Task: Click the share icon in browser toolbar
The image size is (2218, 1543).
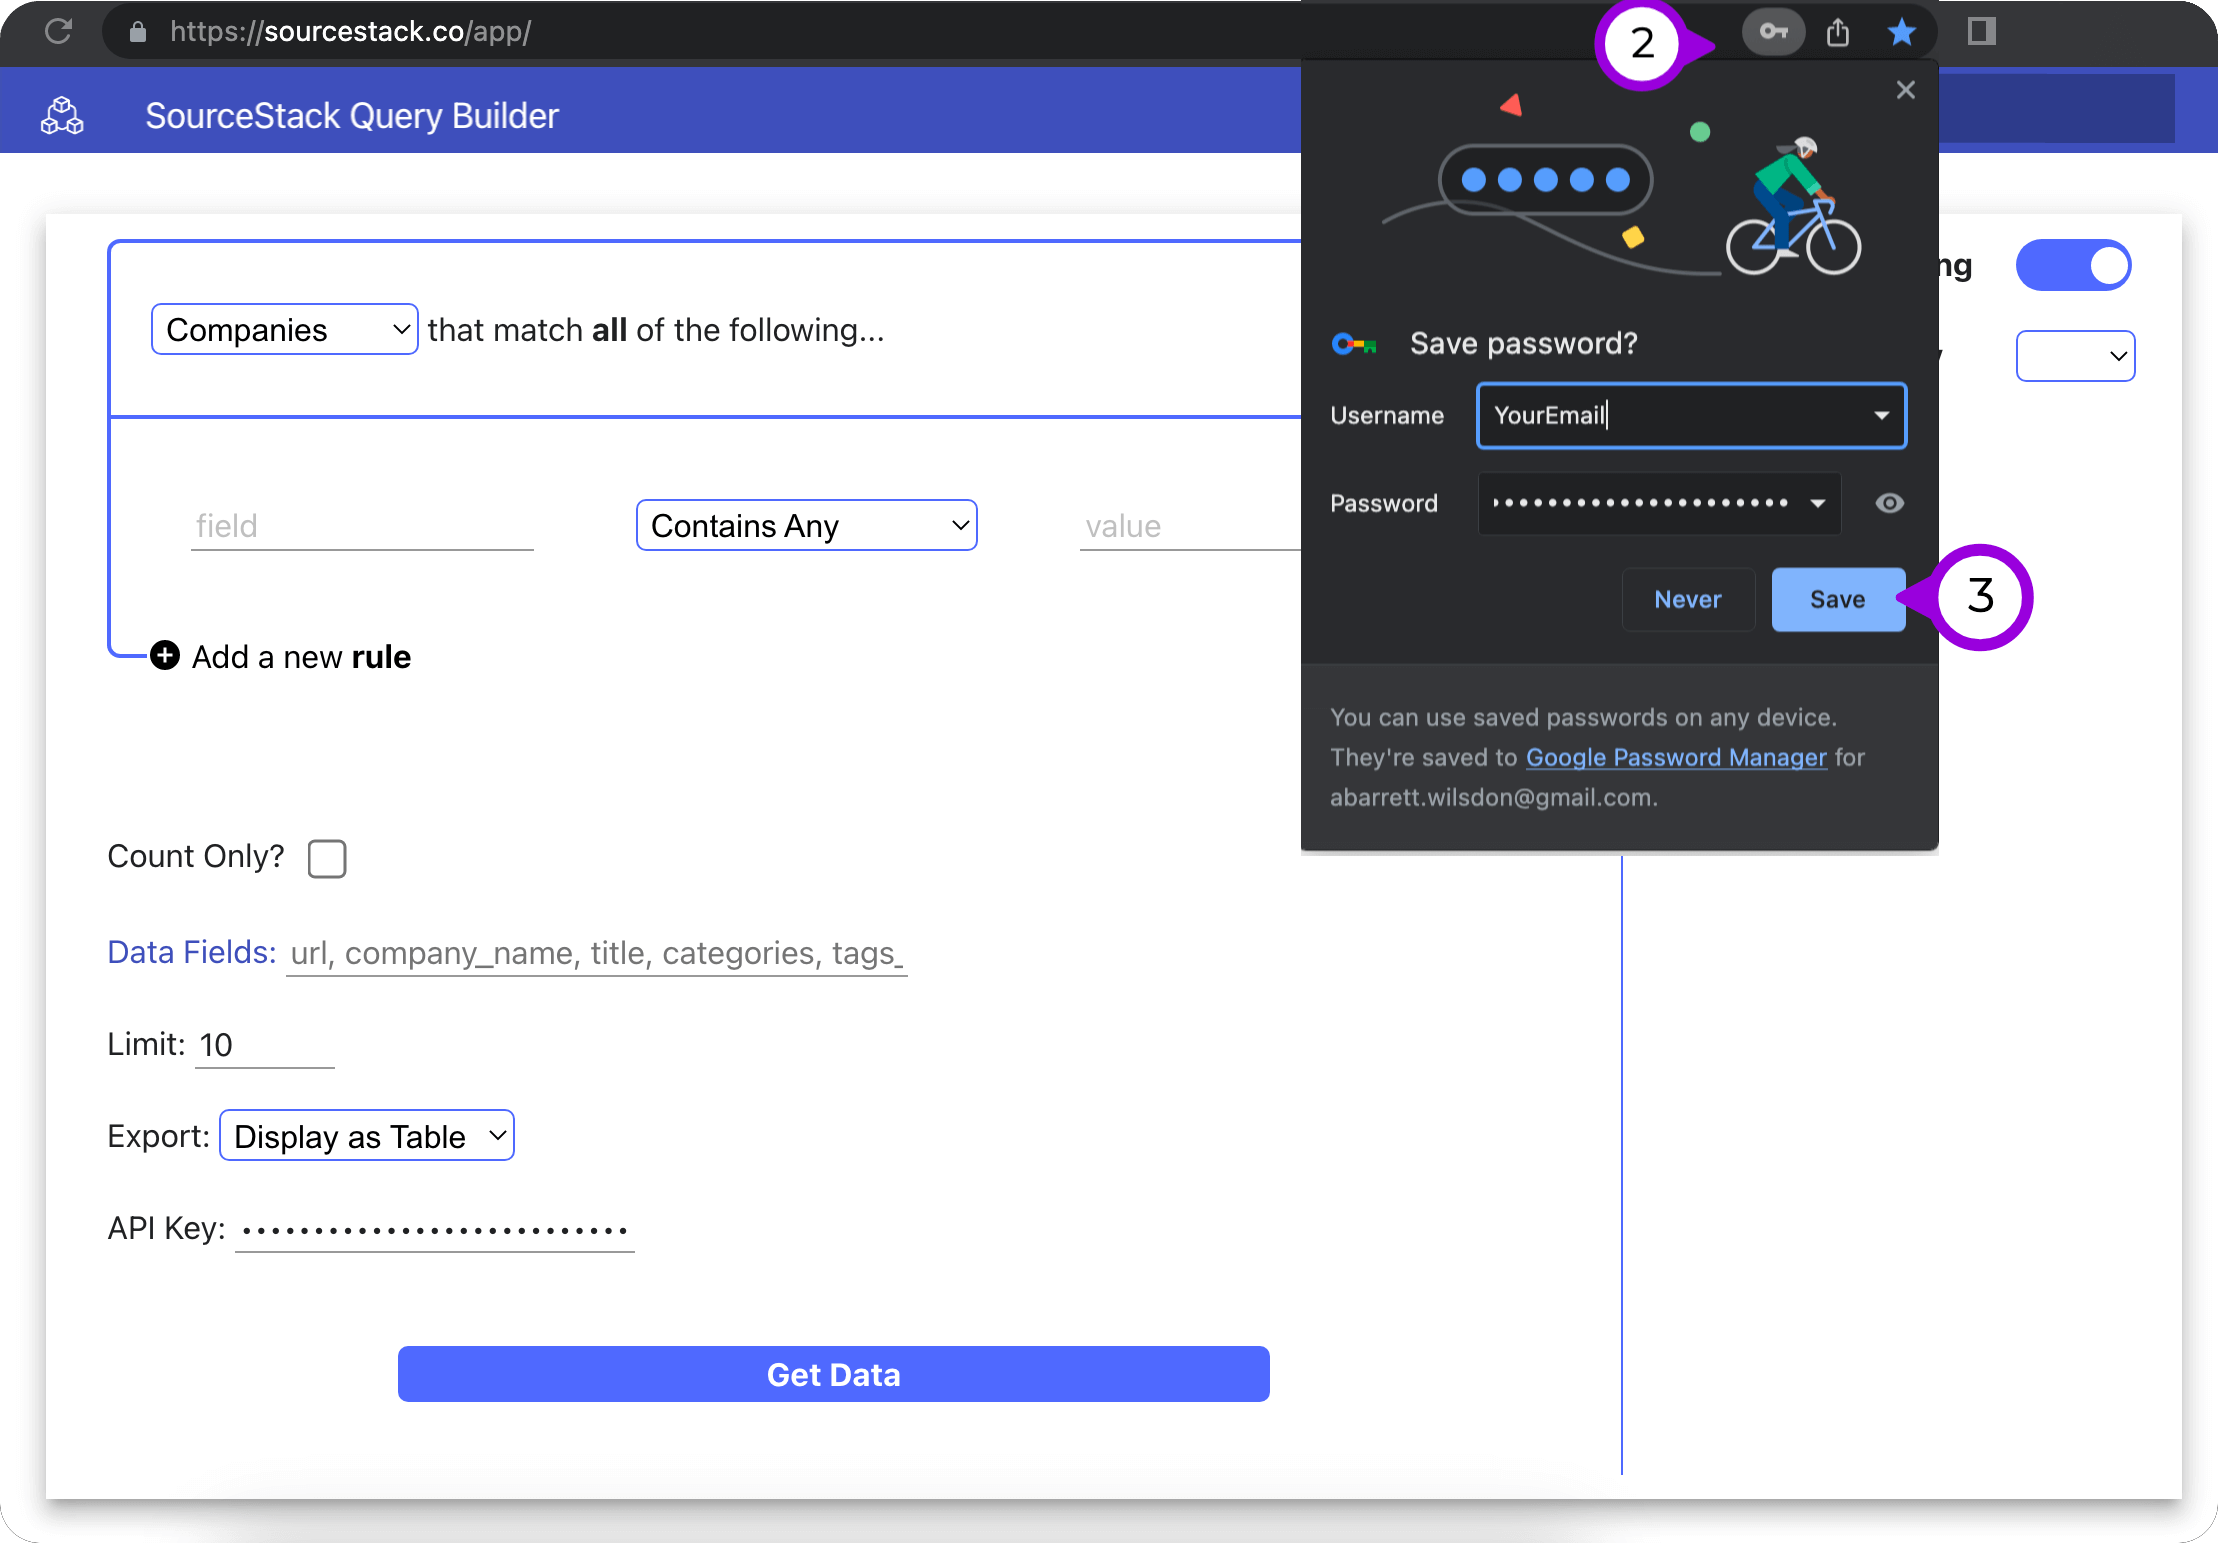Action: tap(1837, 32)
